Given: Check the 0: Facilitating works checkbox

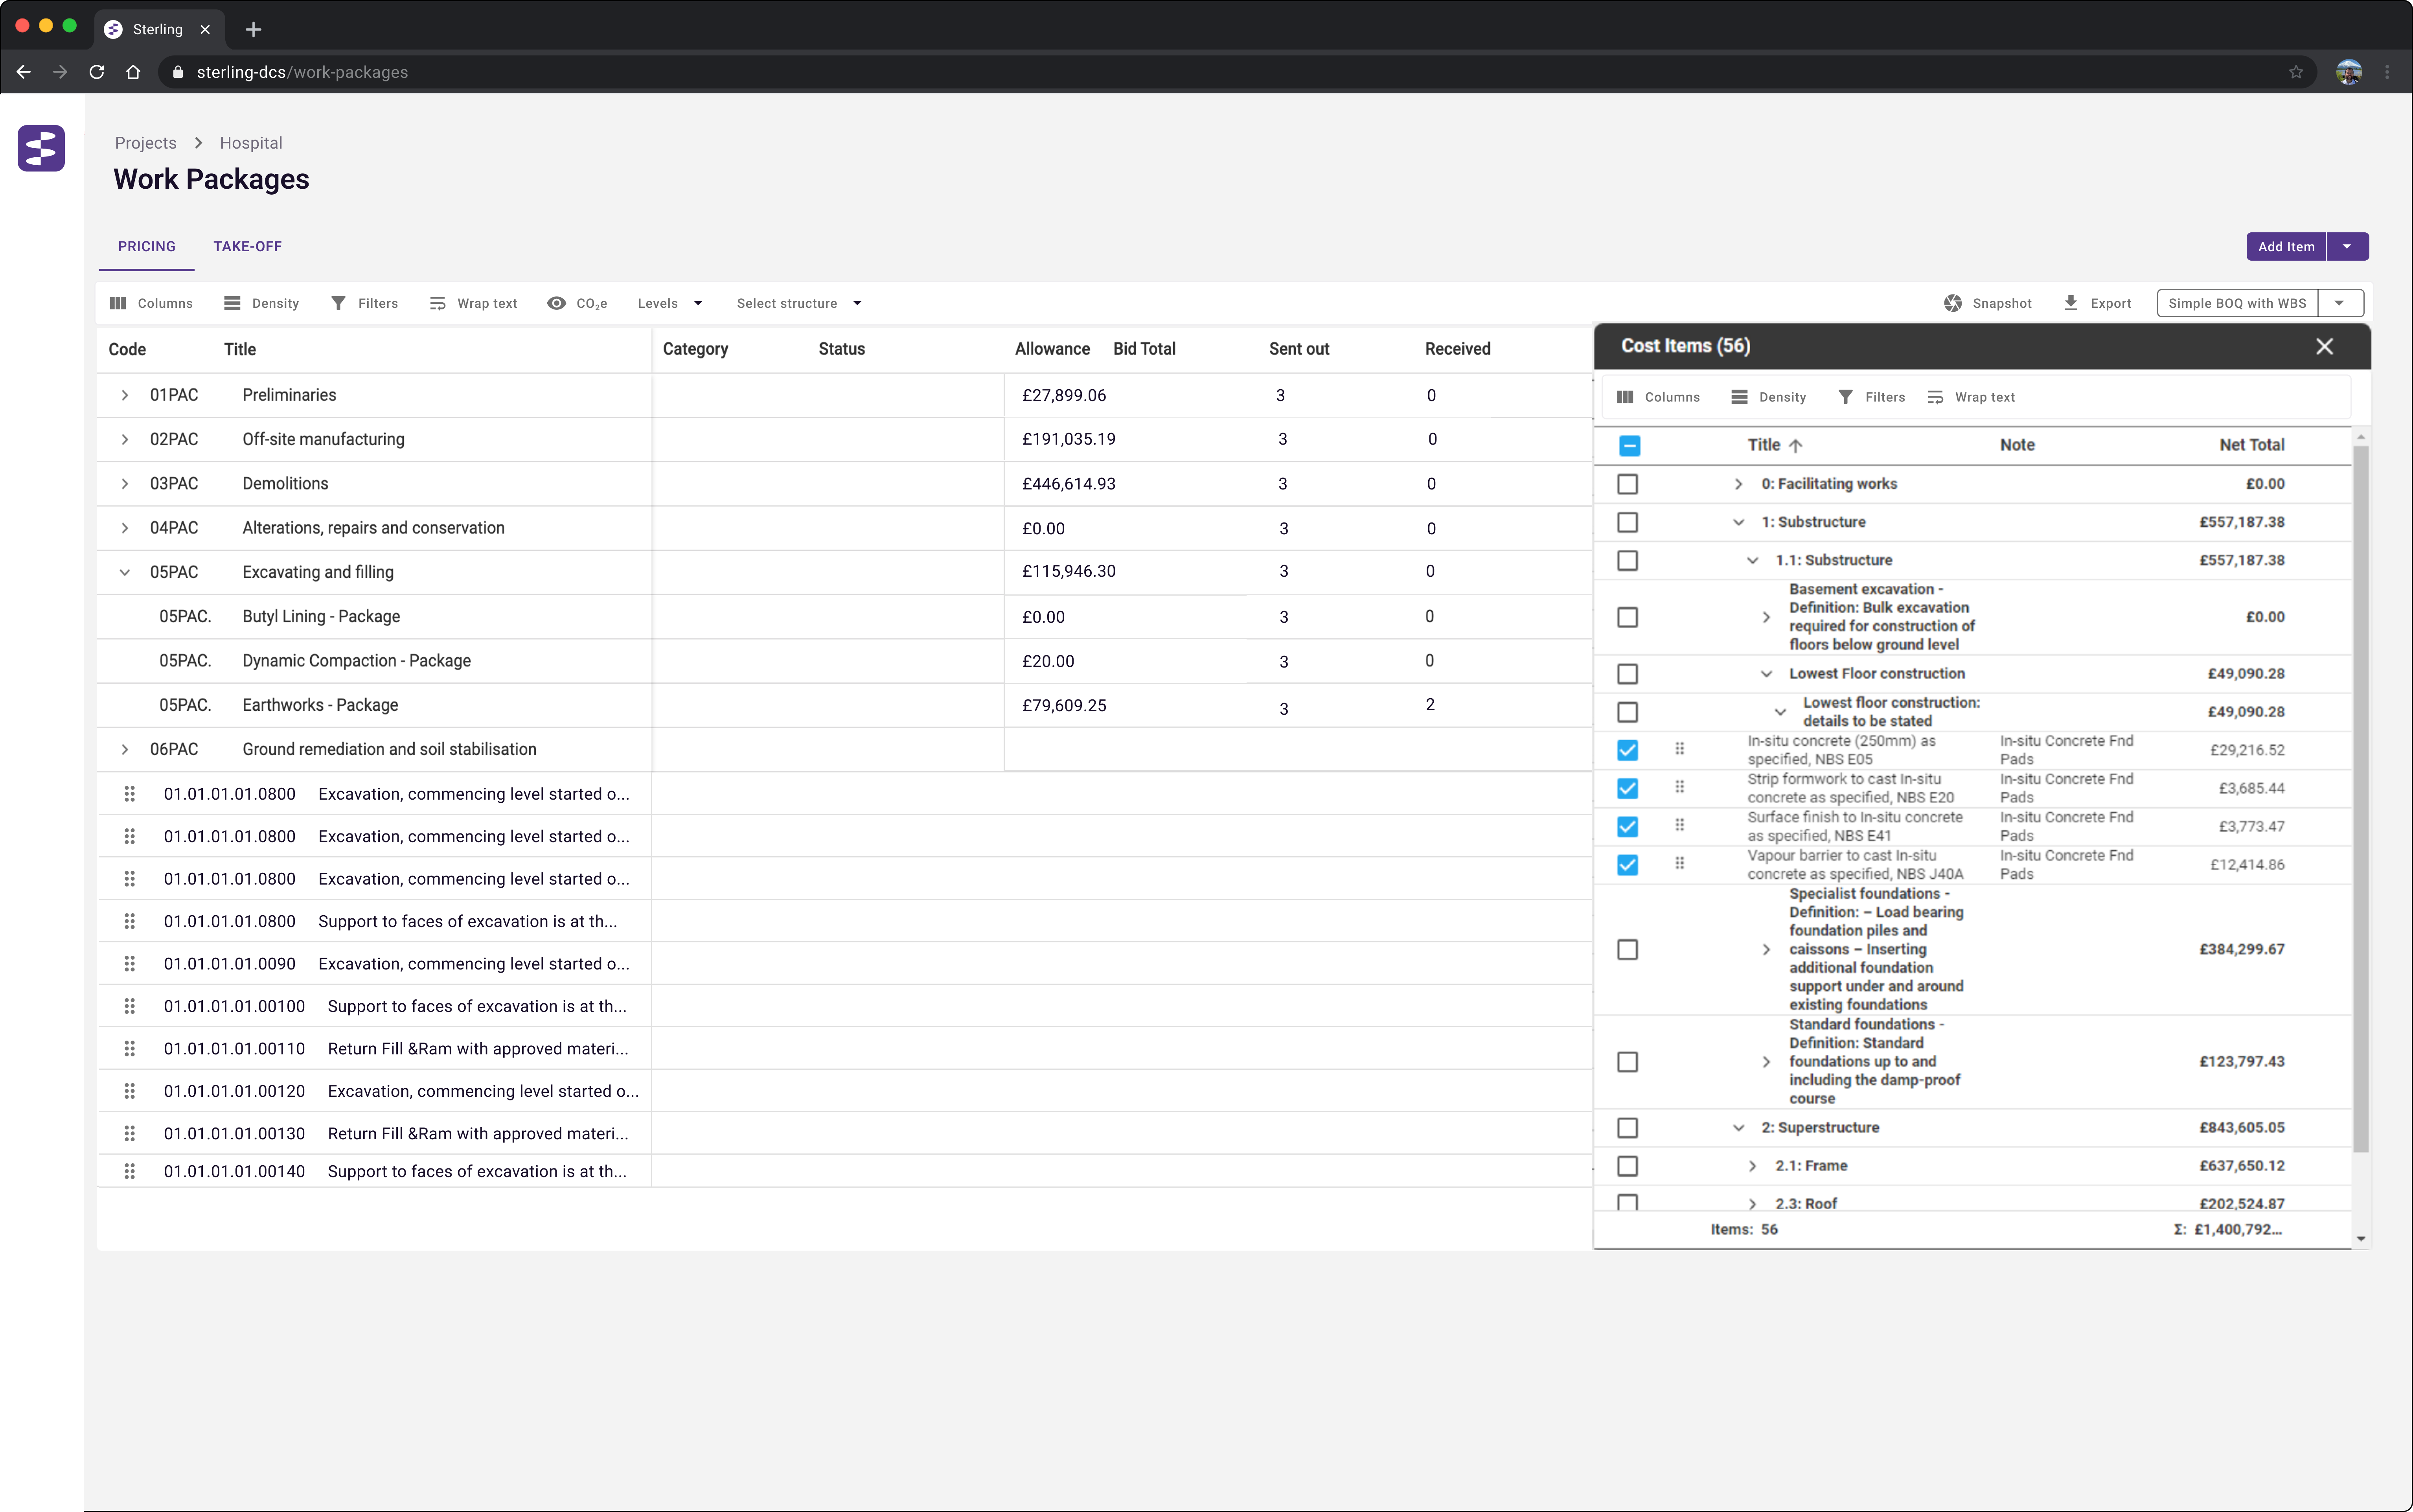Looking at the screenshot, I should 1628,484.
